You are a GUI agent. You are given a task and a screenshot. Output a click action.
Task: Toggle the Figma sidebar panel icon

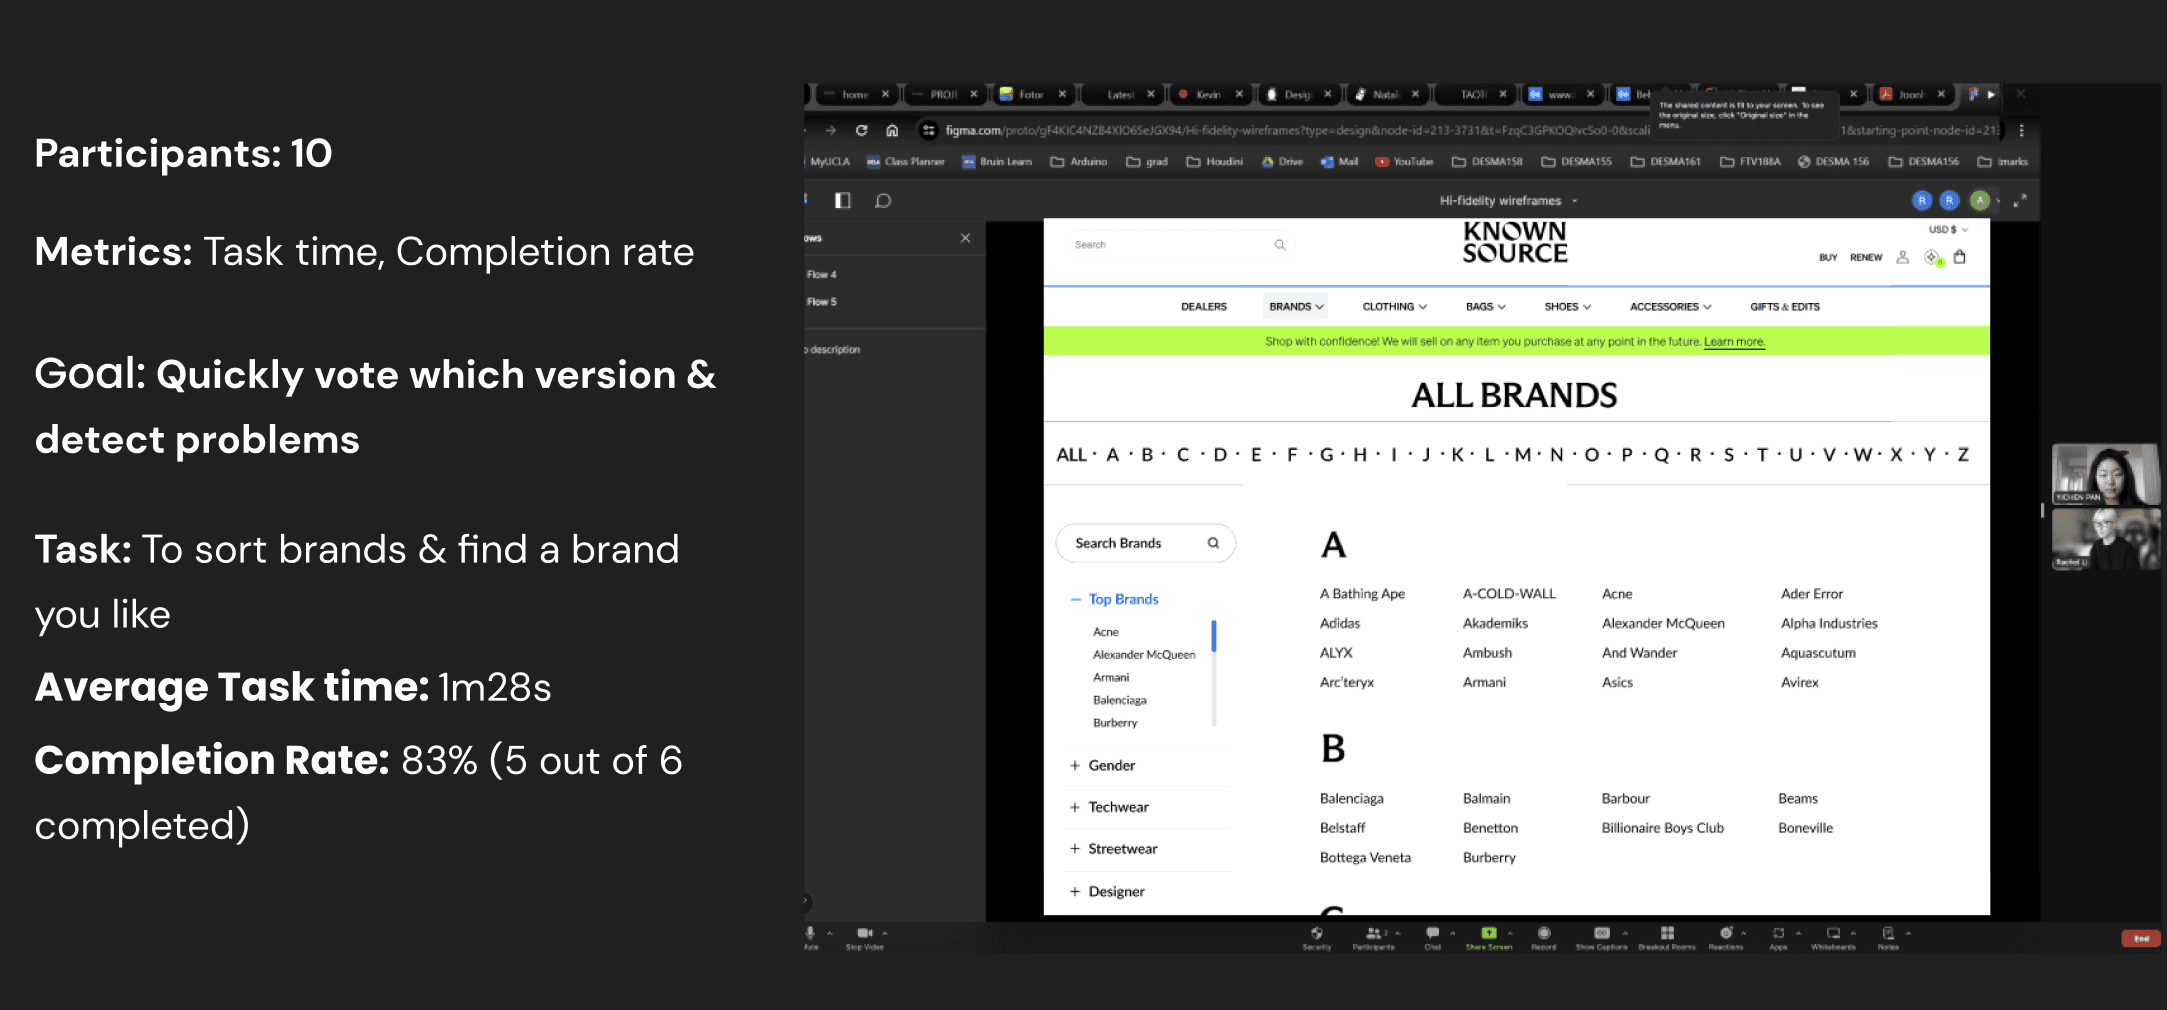[842, 200]
